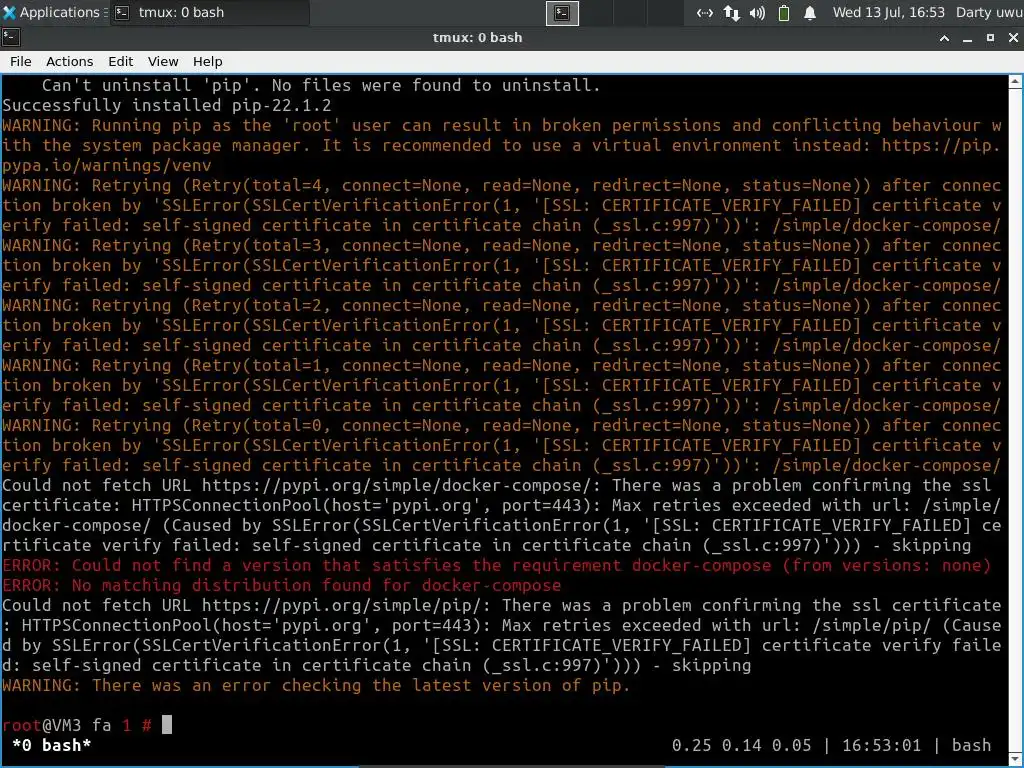Click the volume speaker icon
The image size is (1024, 768).
coord(757,13)
